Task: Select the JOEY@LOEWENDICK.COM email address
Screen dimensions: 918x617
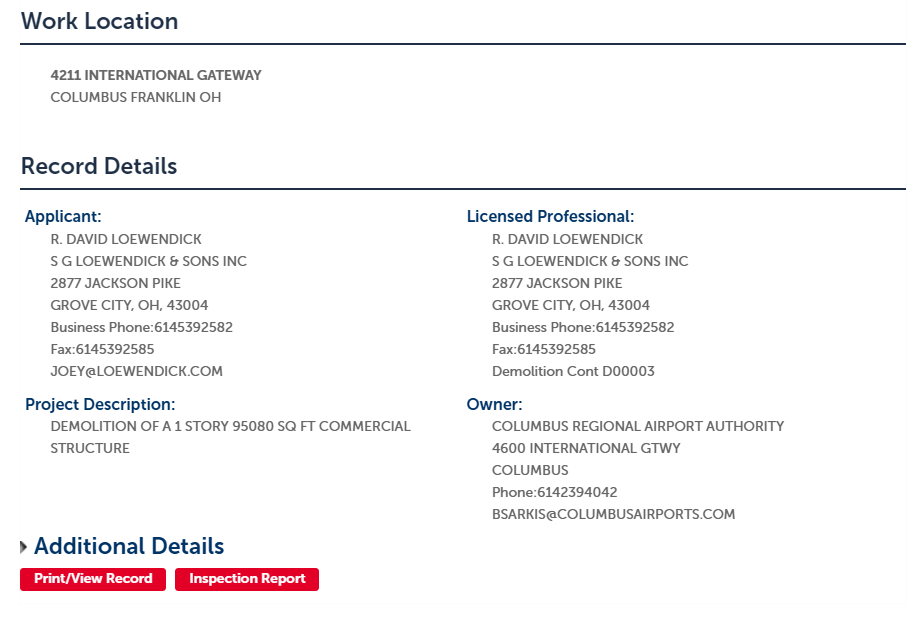Action: point(136,371)
